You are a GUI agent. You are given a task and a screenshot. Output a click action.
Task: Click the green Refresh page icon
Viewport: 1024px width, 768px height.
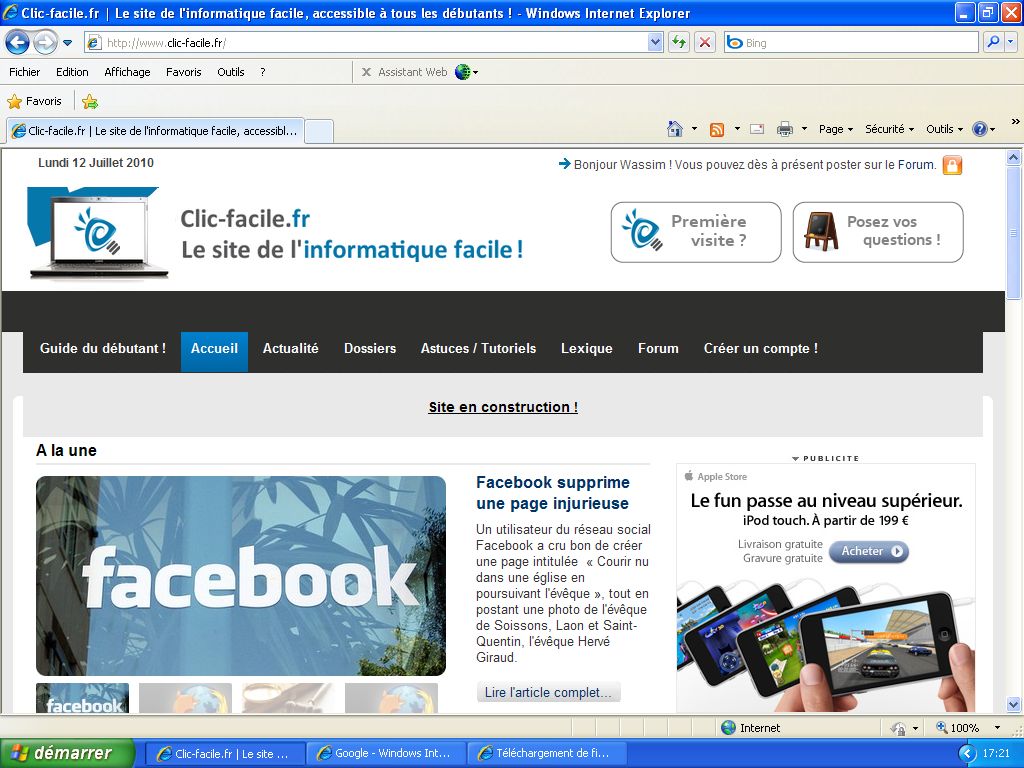679,43
